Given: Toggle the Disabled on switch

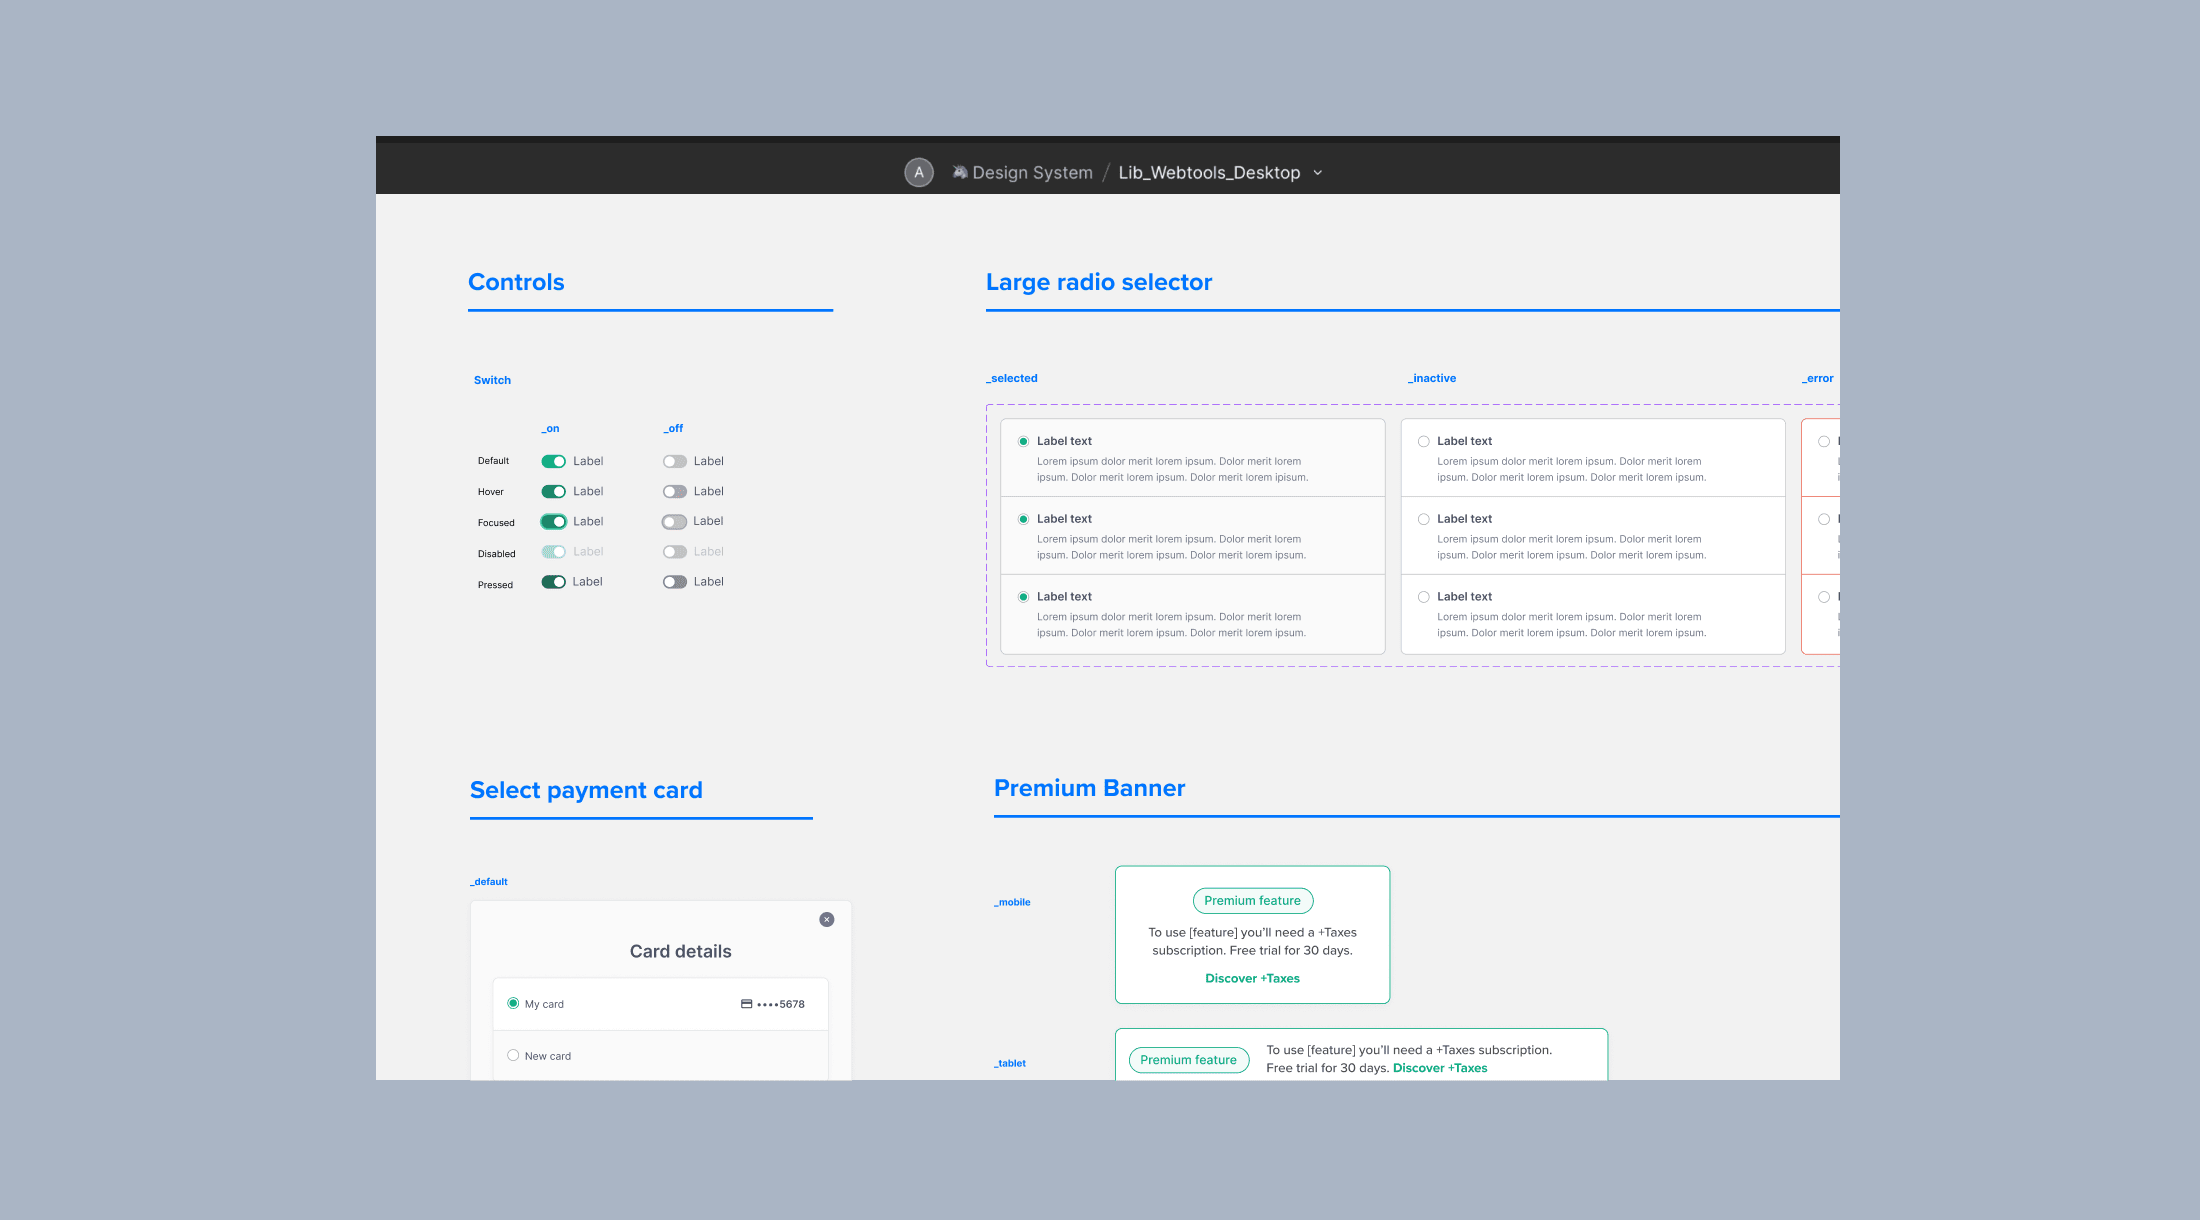Looking at the screenshot, I should click(554, 551).
